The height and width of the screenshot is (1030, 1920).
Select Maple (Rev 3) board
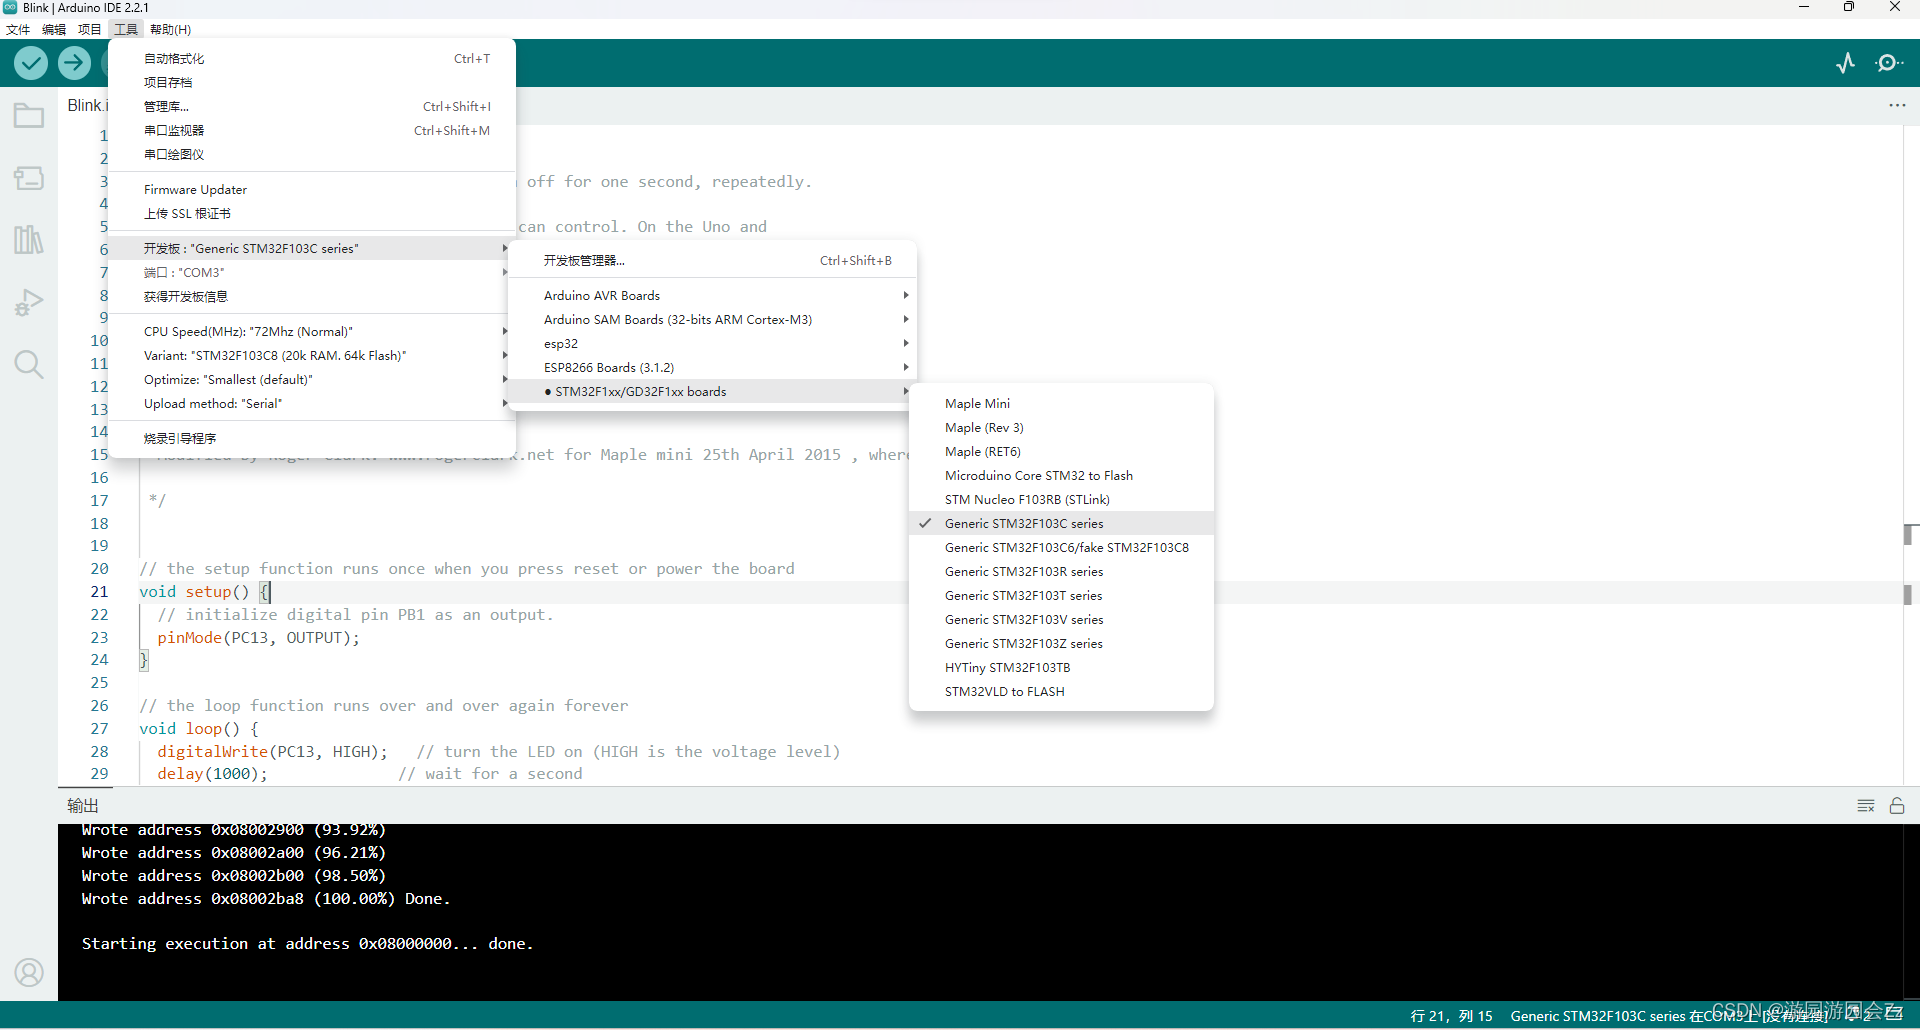1061,427
